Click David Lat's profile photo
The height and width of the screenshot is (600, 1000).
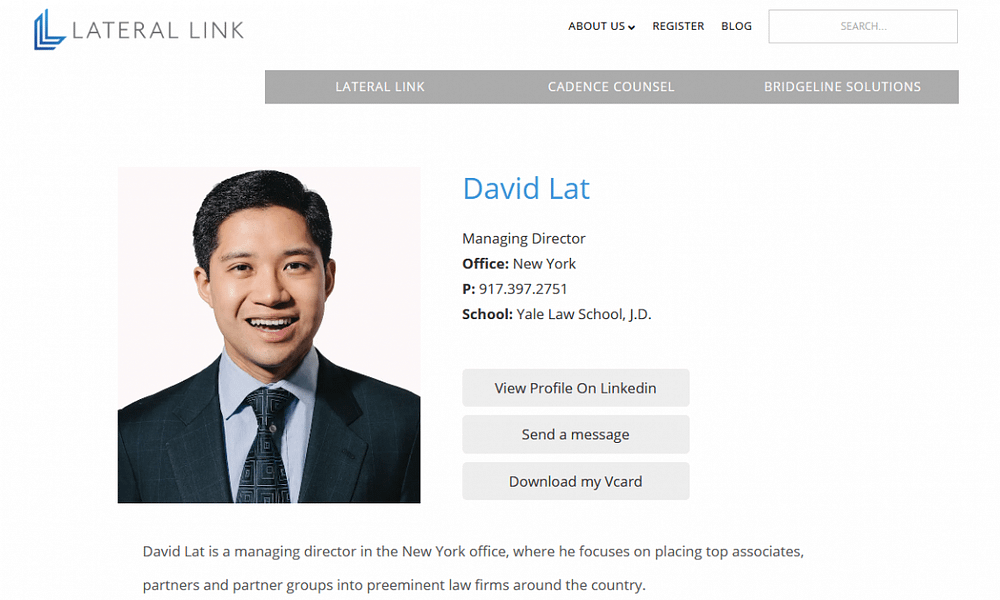coord(269,335)
